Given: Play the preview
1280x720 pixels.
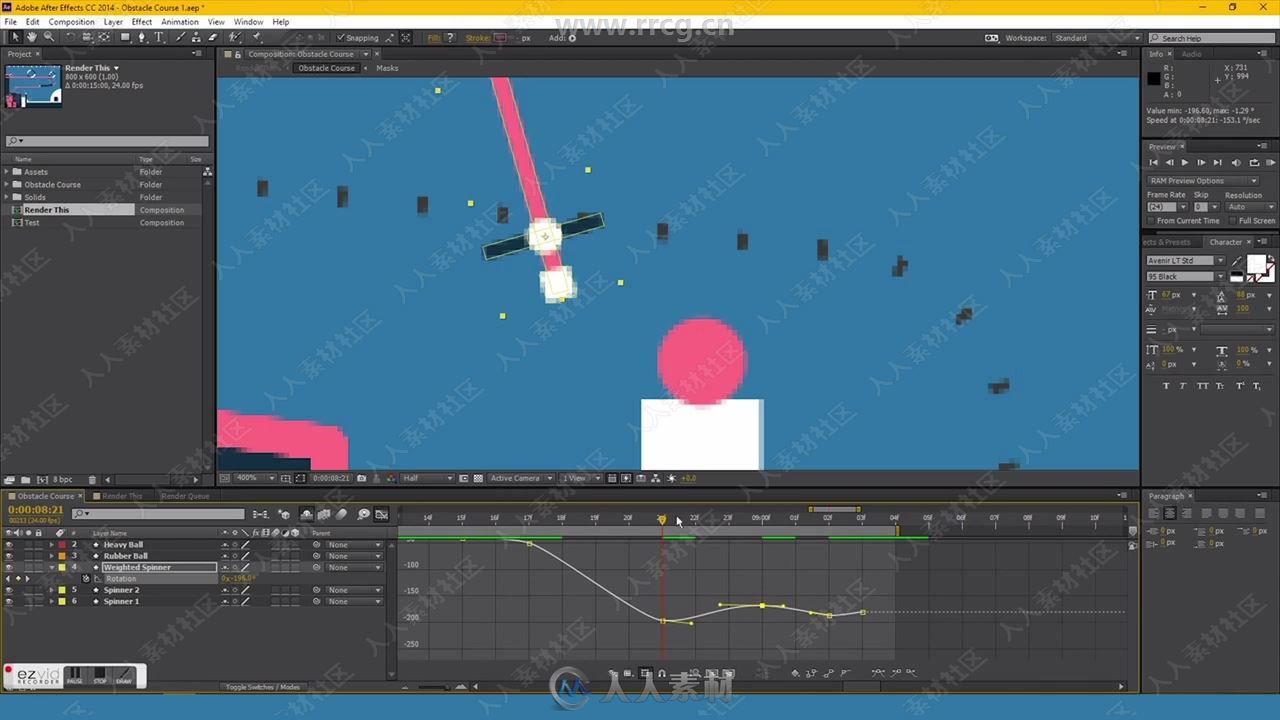Looking at the screenshot, I should pos(1185,162).
